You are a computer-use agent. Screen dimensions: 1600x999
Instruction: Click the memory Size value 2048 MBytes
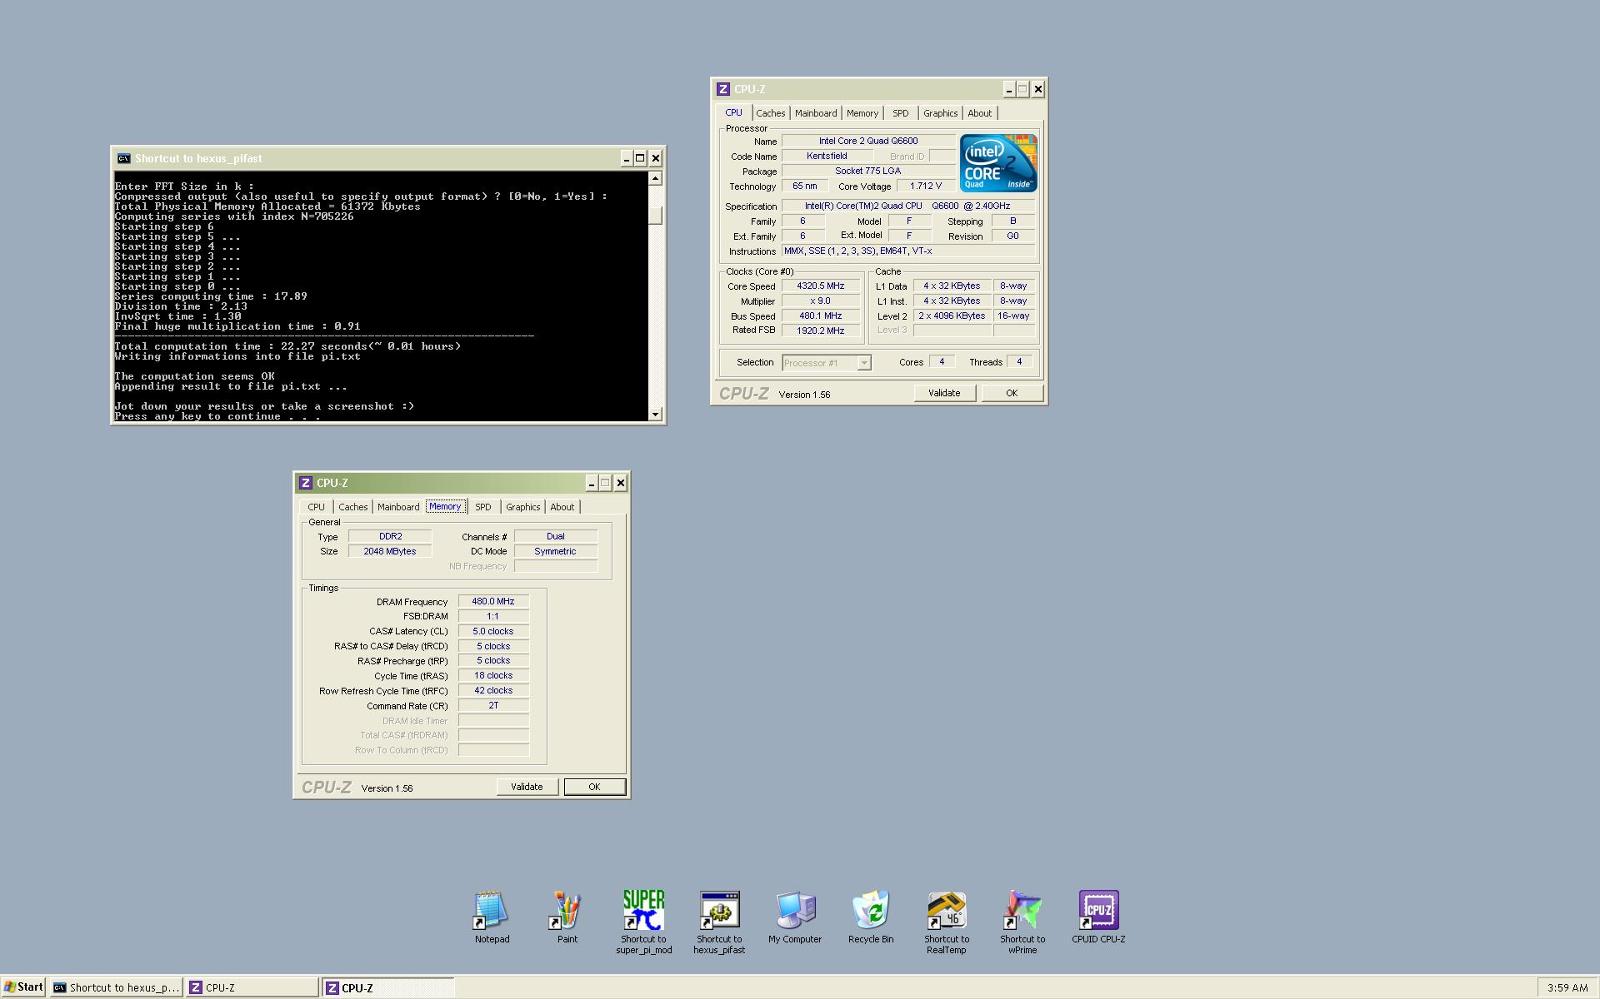390,552
